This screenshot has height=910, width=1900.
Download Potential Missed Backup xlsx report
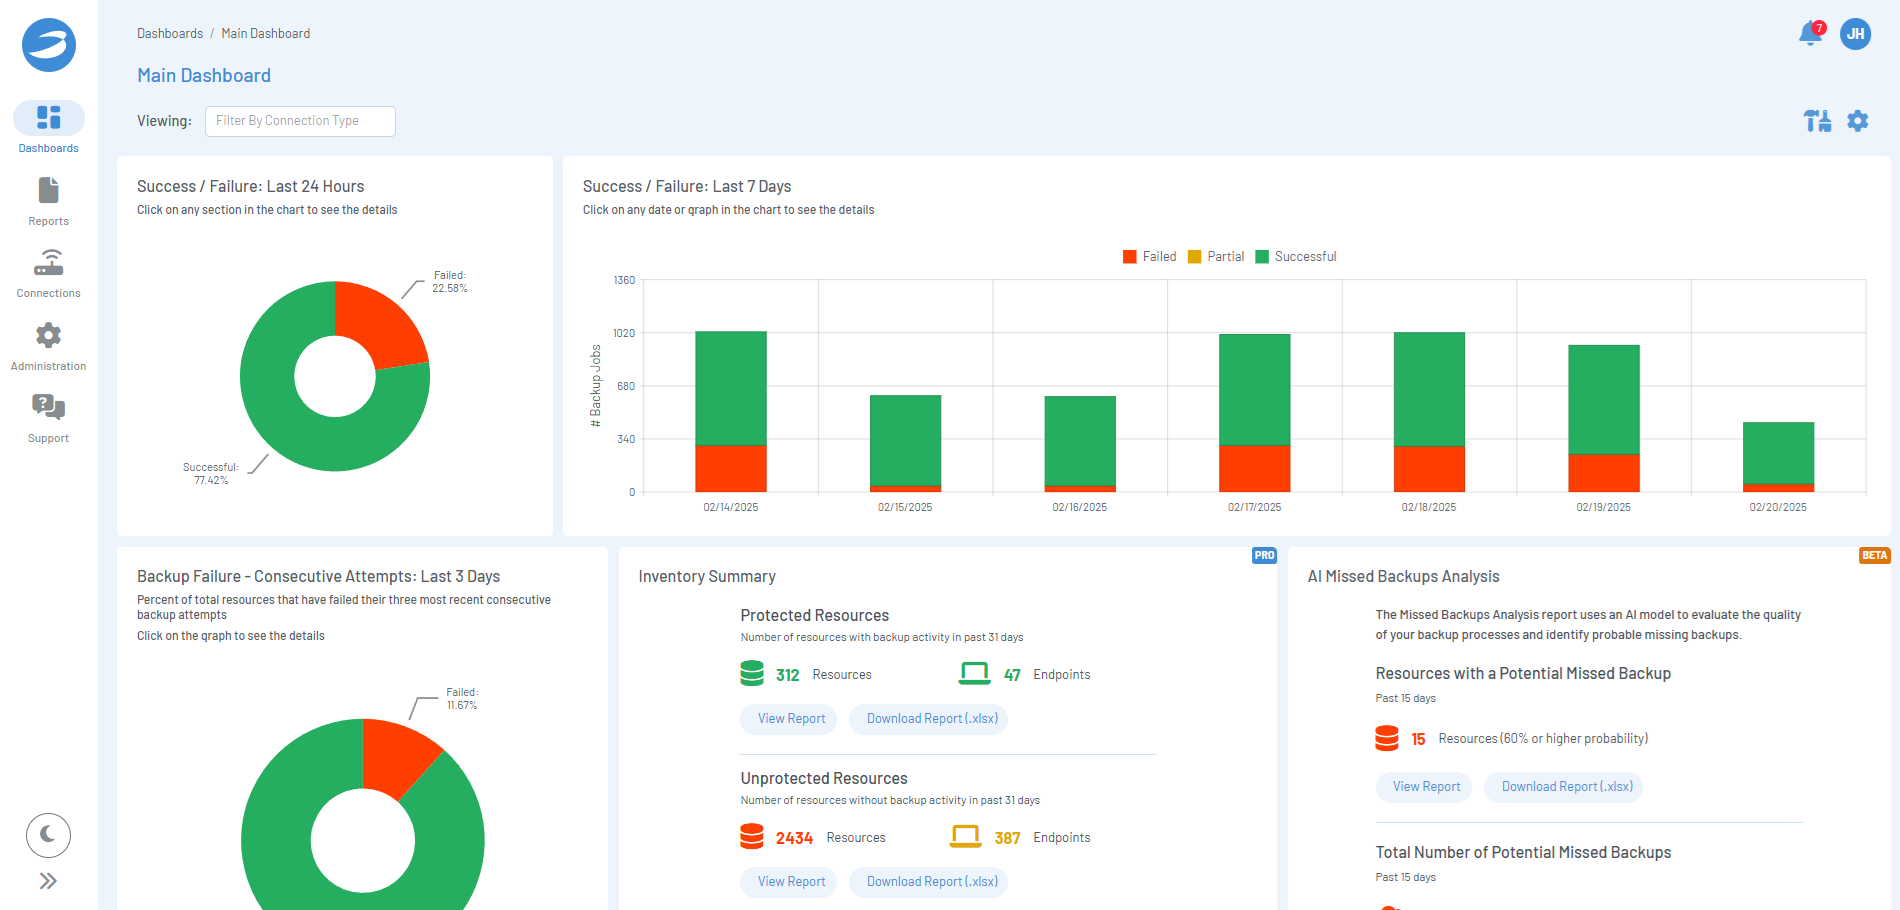click(1565, 787)
